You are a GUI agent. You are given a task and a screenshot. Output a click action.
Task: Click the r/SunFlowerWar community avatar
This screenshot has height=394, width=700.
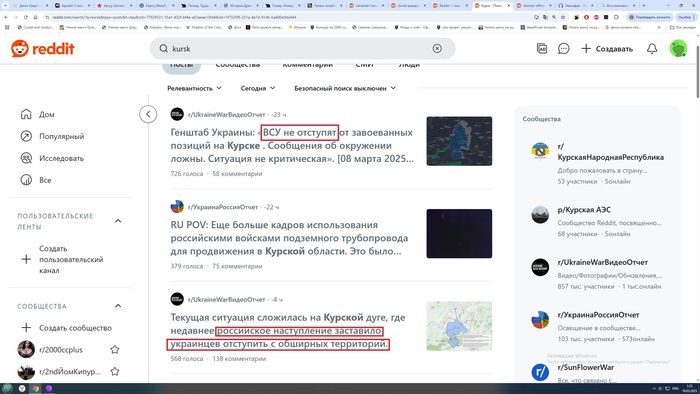click(540, 372)
